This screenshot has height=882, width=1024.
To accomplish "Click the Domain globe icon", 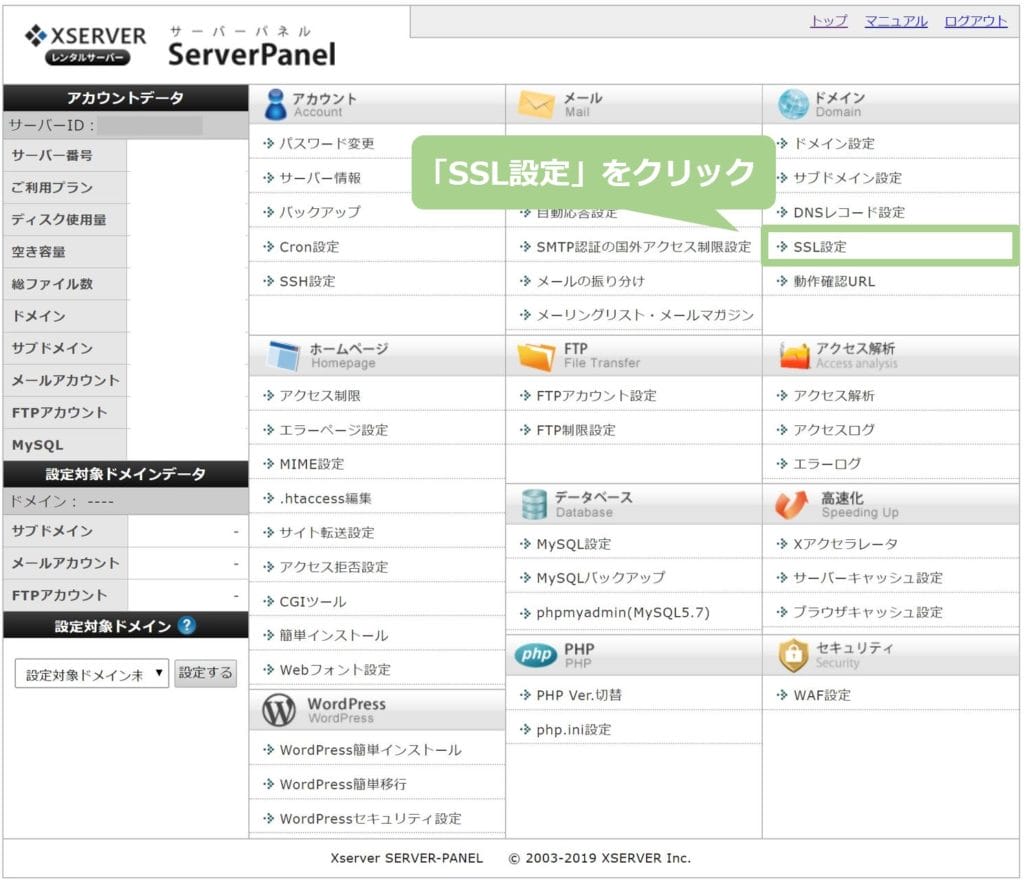I will [x=792, y=104].
